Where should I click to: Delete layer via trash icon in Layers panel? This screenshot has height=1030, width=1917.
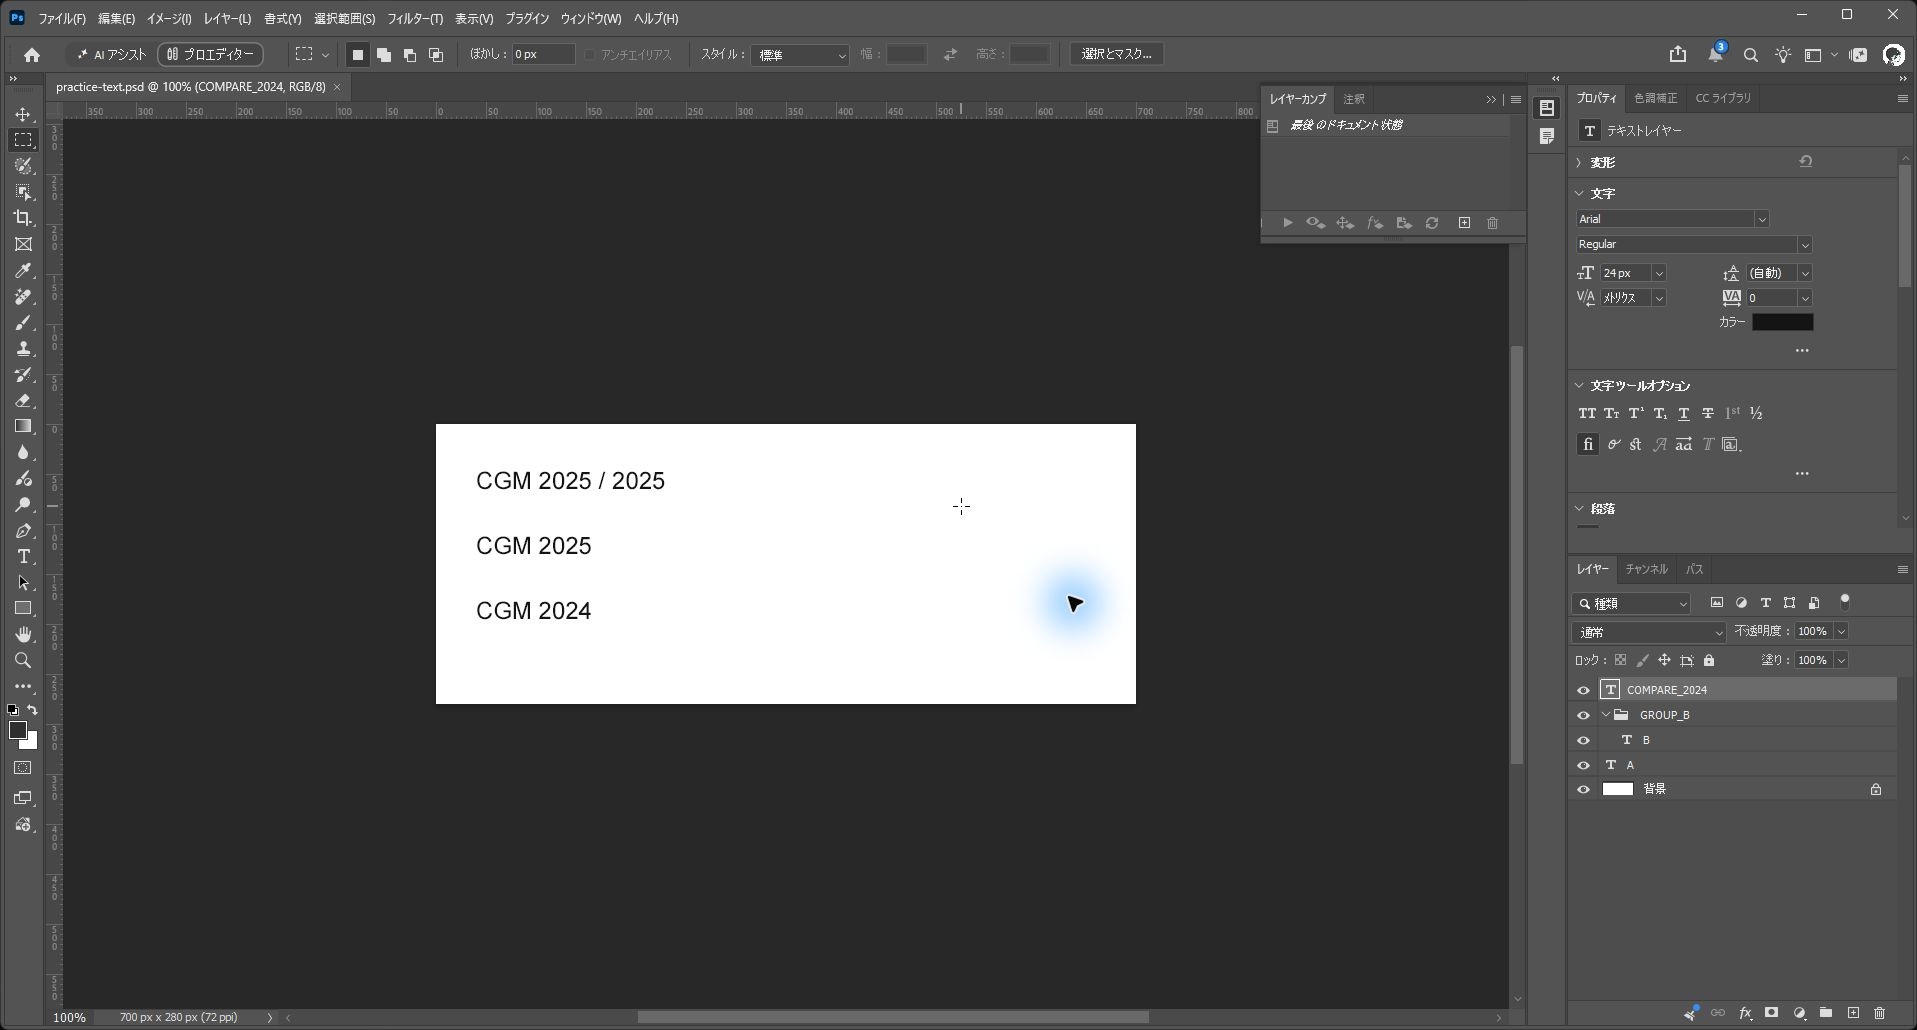[x=1879, y=1013]
